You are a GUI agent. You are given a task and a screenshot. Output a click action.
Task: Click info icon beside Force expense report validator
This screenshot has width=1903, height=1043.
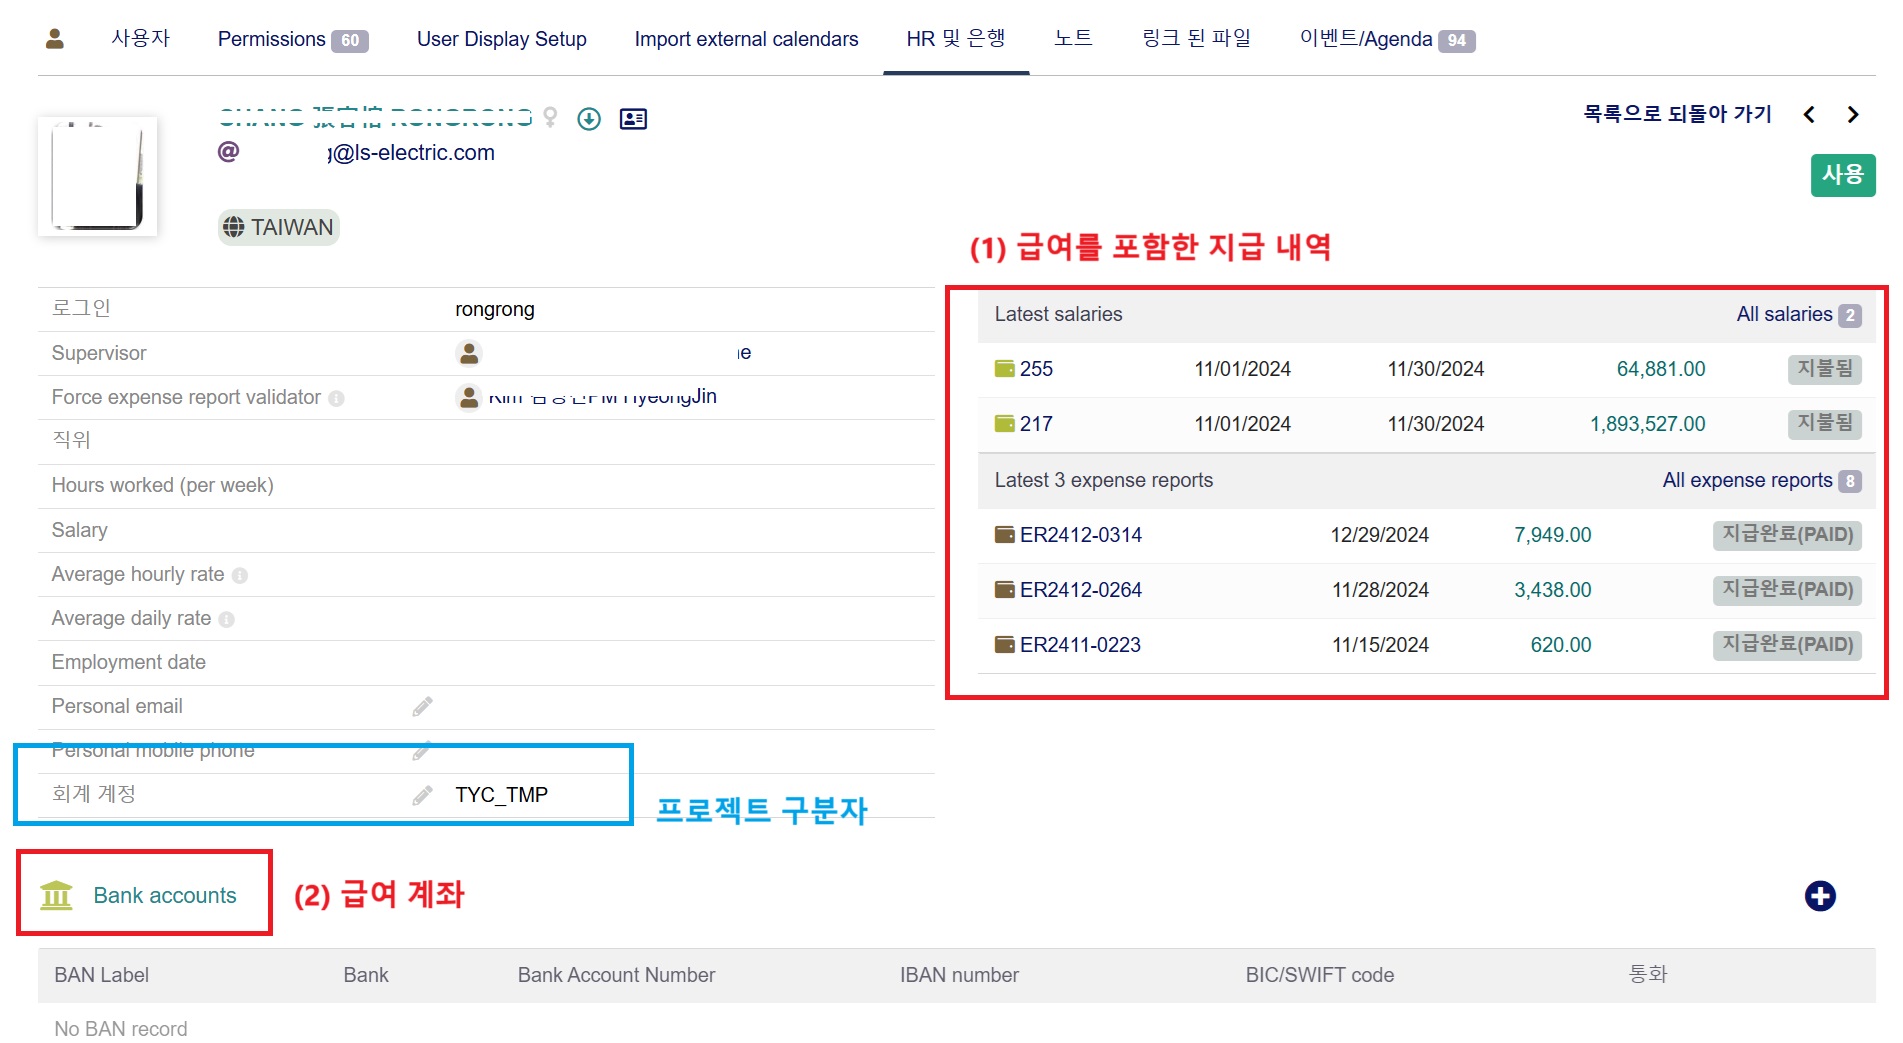coord(337,399)
